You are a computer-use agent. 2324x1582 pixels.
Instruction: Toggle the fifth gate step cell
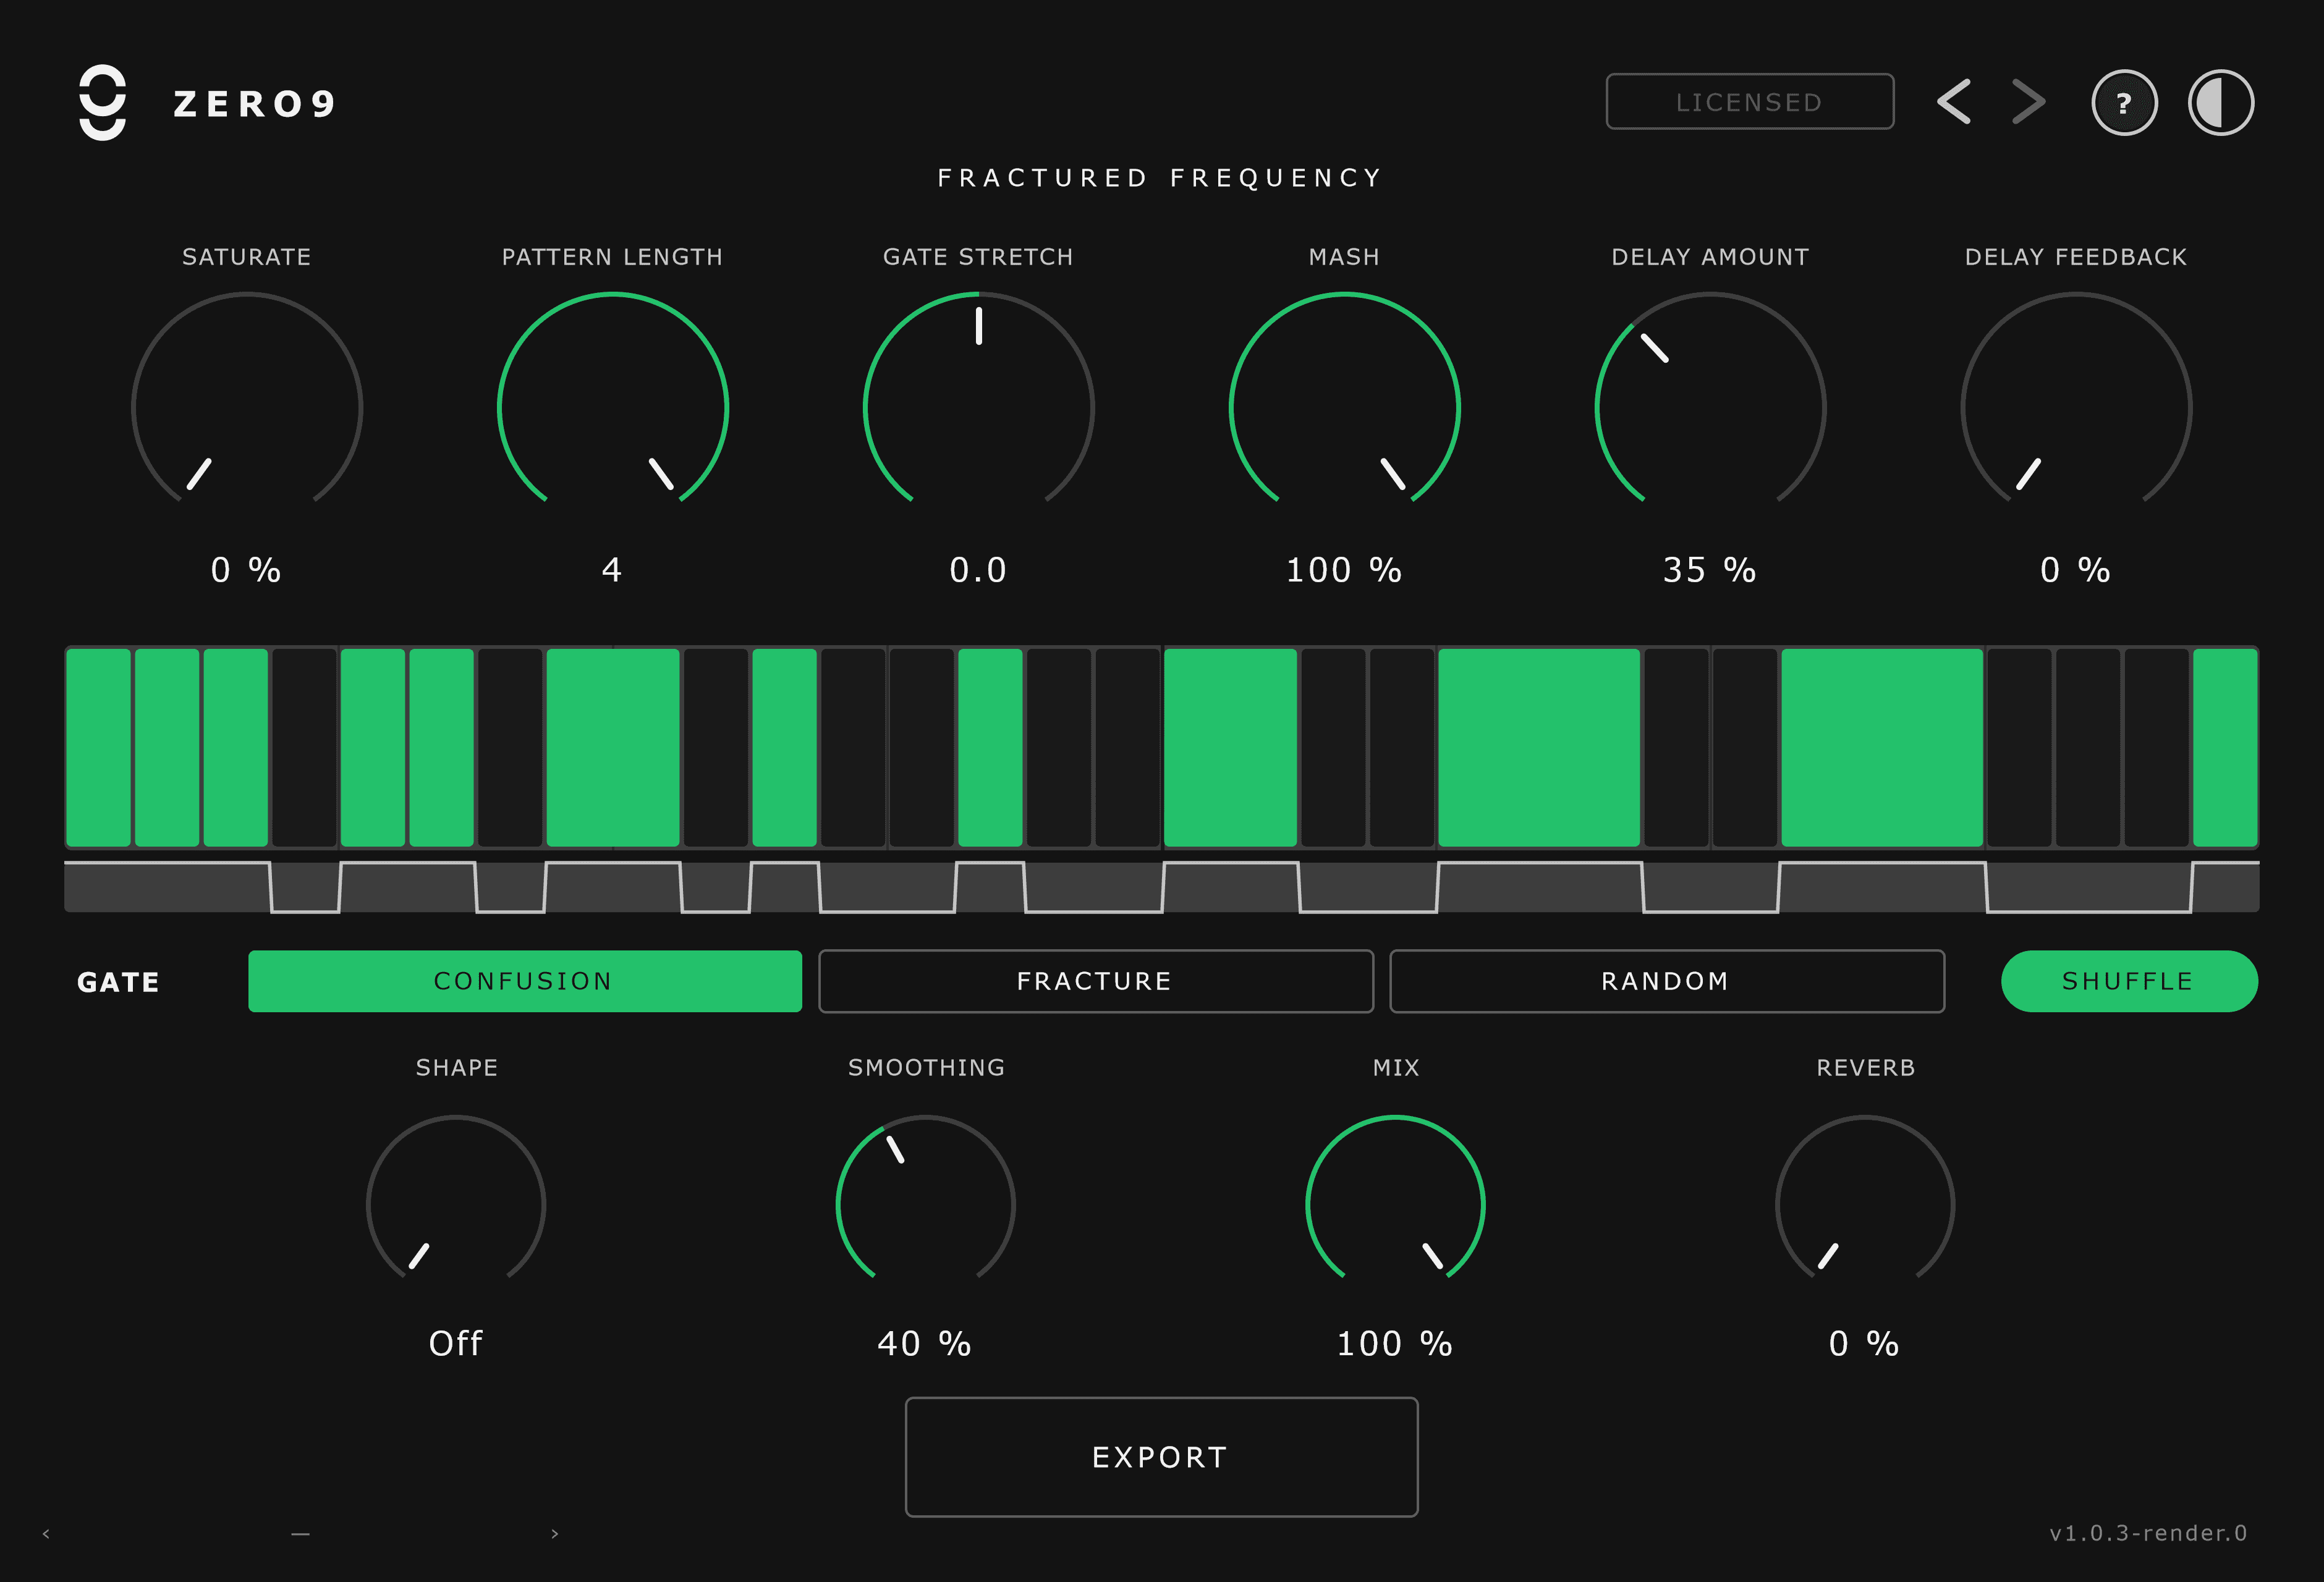(x=373, y=748)
